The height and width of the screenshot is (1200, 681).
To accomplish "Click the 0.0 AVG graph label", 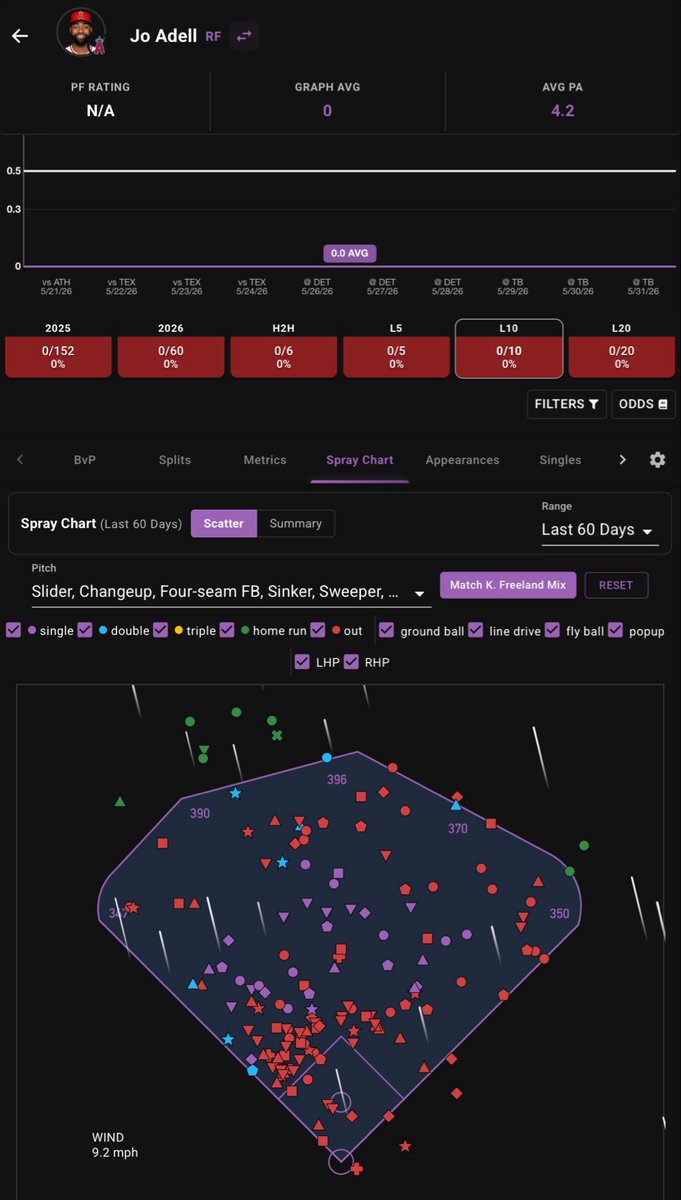I will tap(350, 253).
